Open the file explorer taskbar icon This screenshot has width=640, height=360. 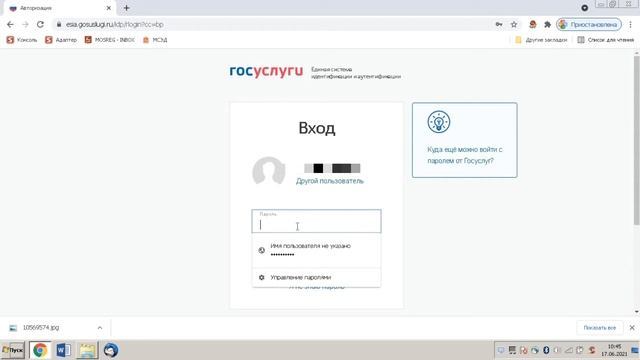click(87, 350)
